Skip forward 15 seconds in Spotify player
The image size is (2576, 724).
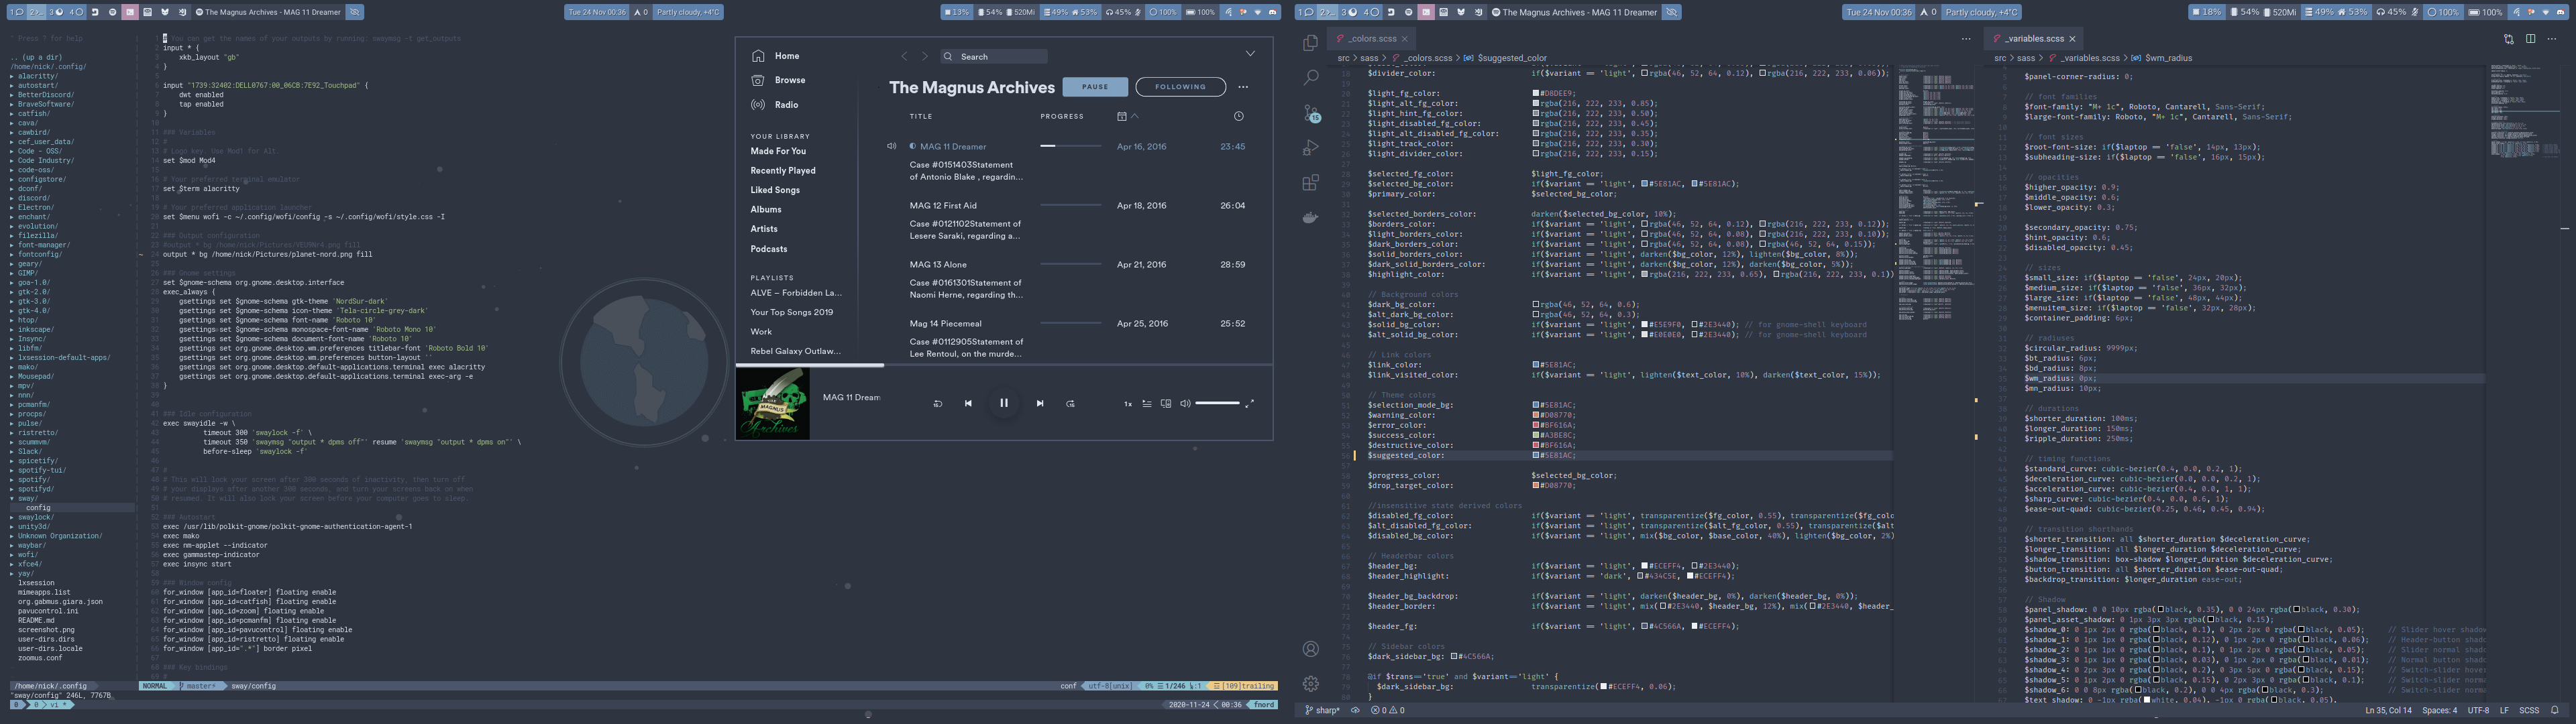[x=1070, y=404]
